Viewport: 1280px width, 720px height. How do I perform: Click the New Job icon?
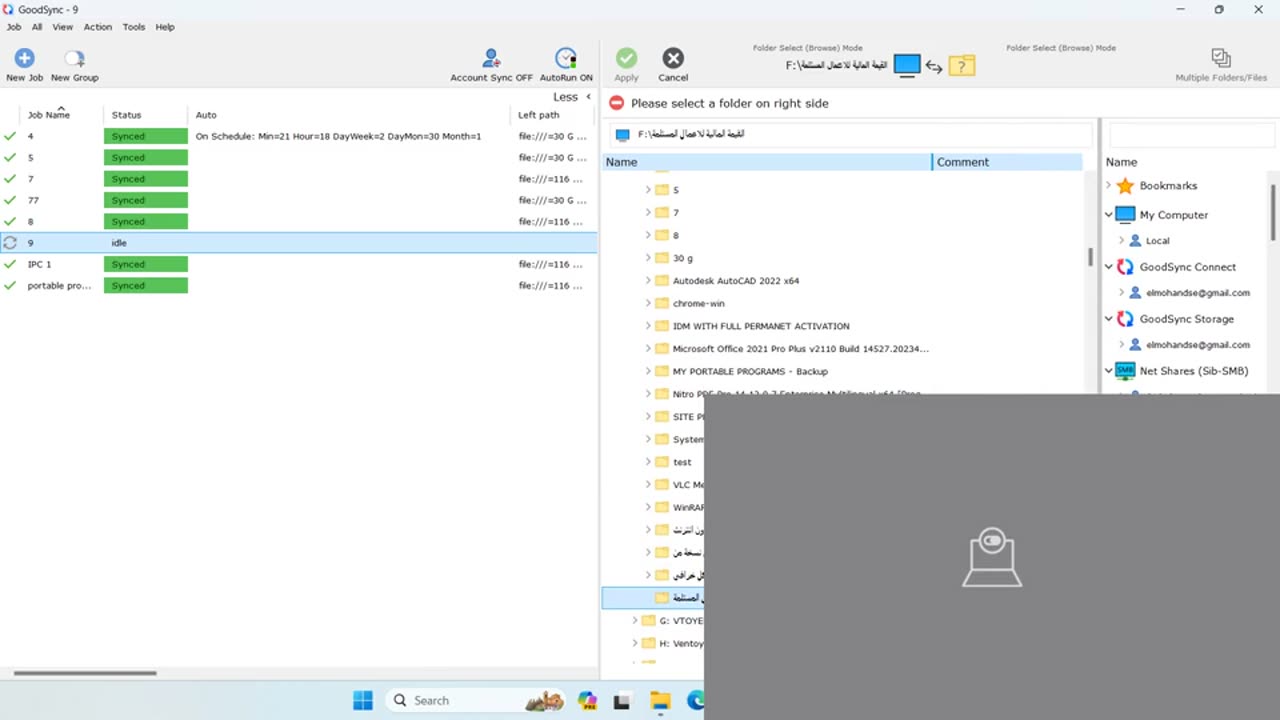pyautogui.click(x=24, y=58)
